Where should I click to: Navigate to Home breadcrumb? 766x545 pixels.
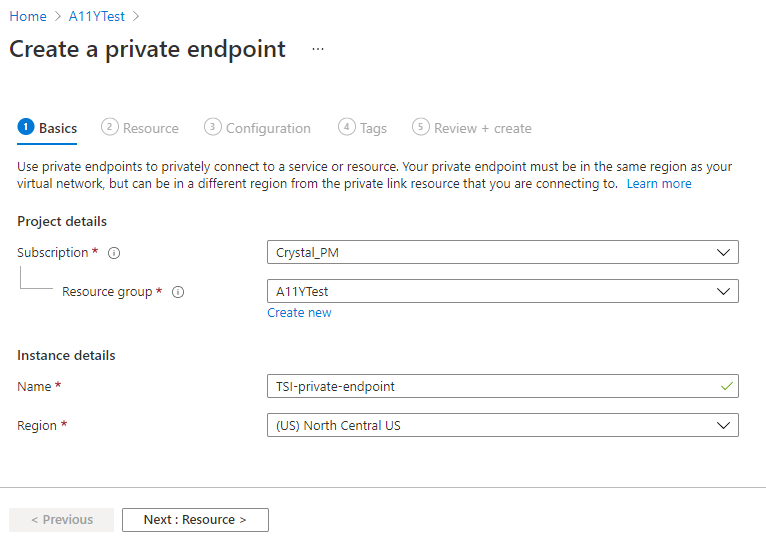click(x=28, y=16)
